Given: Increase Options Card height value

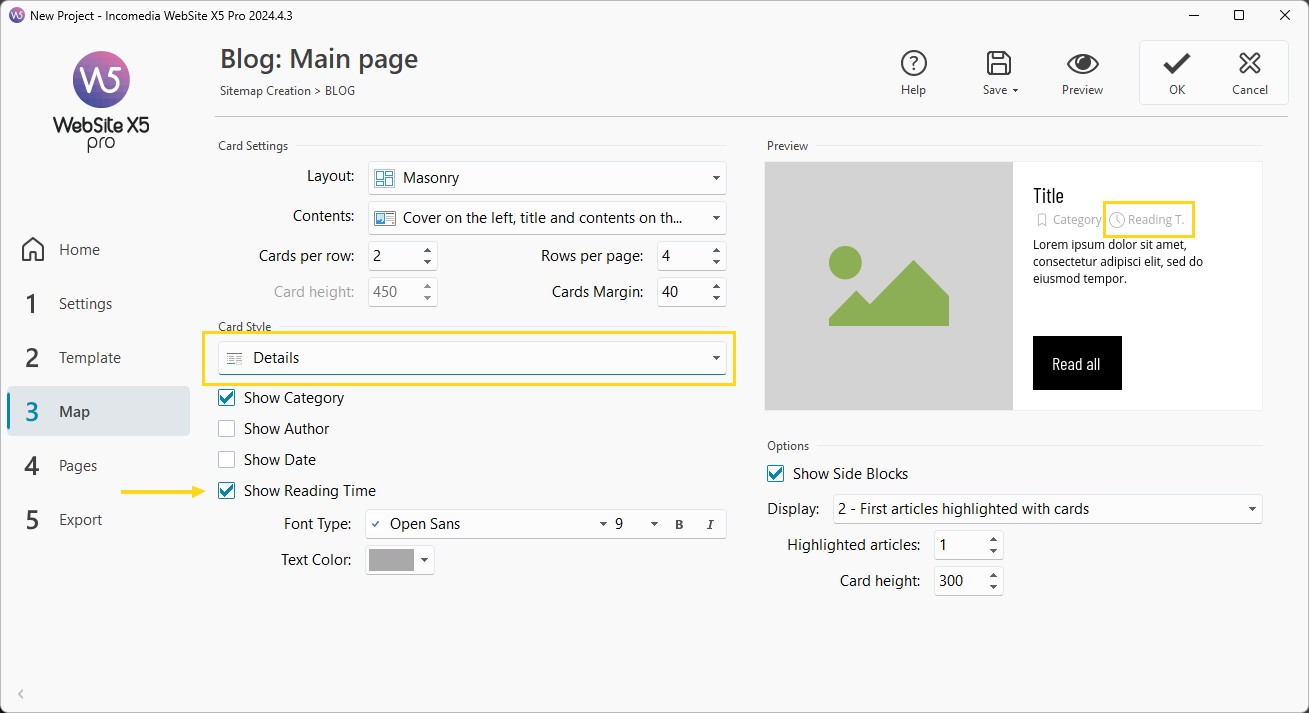Looking at the screenshot, I should point(993,576).
